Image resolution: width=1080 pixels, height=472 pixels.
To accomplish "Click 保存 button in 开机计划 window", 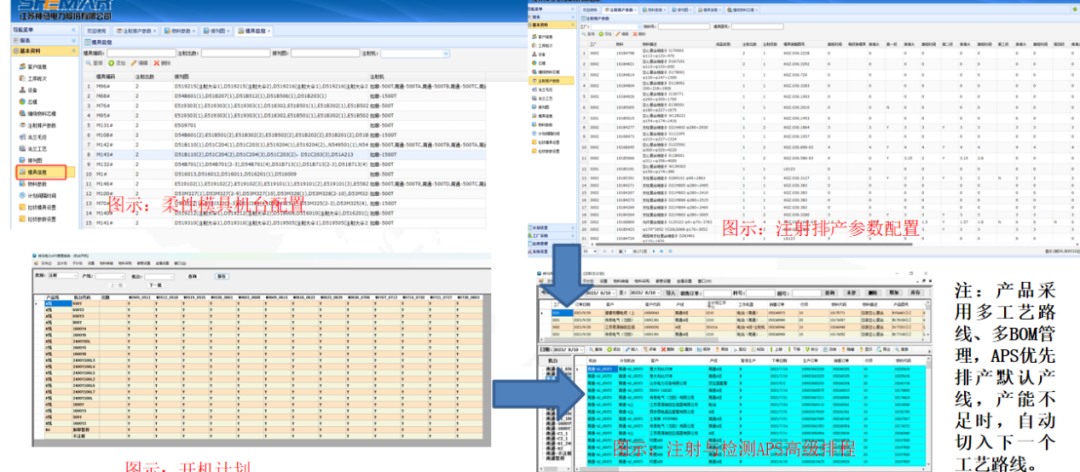I will (221, 276).
